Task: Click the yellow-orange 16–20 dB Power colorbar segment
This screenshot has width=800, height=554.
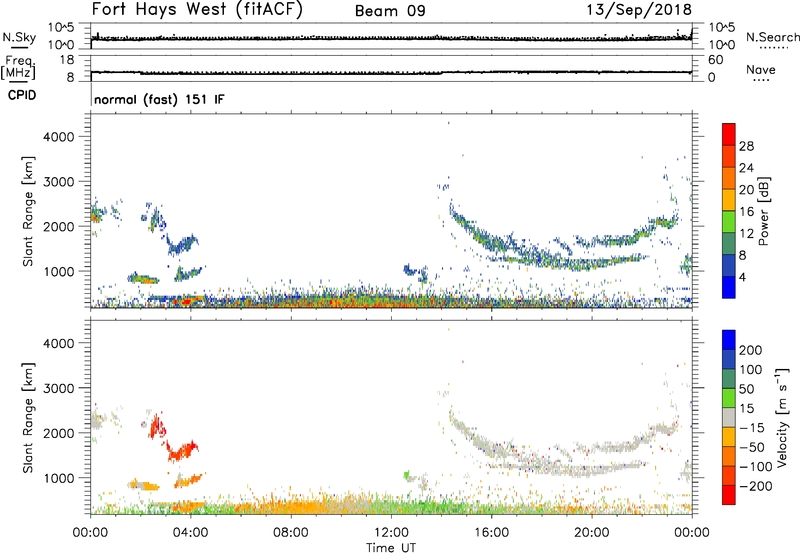Action: (x=729, y=199)
